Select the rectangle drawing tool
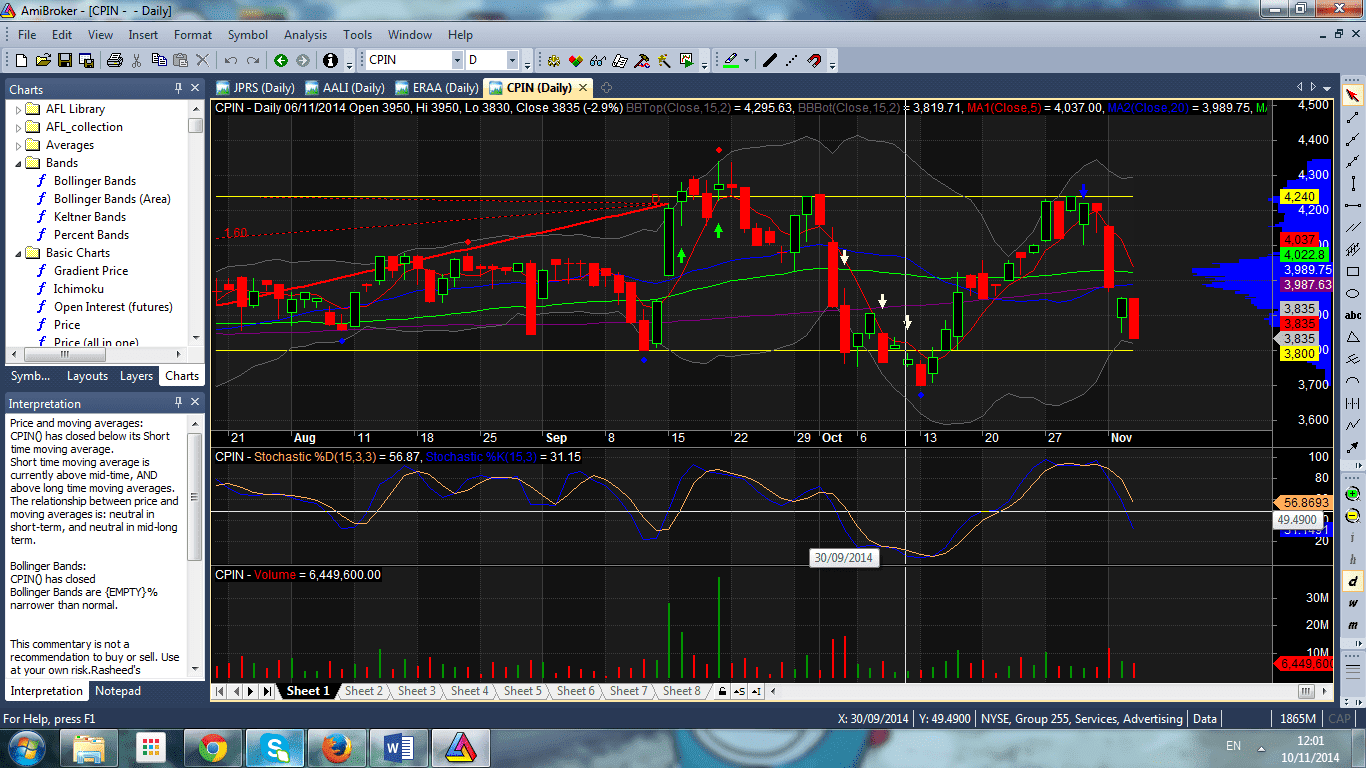This screenshot has width=1366, height=768. click(1353, 272)
